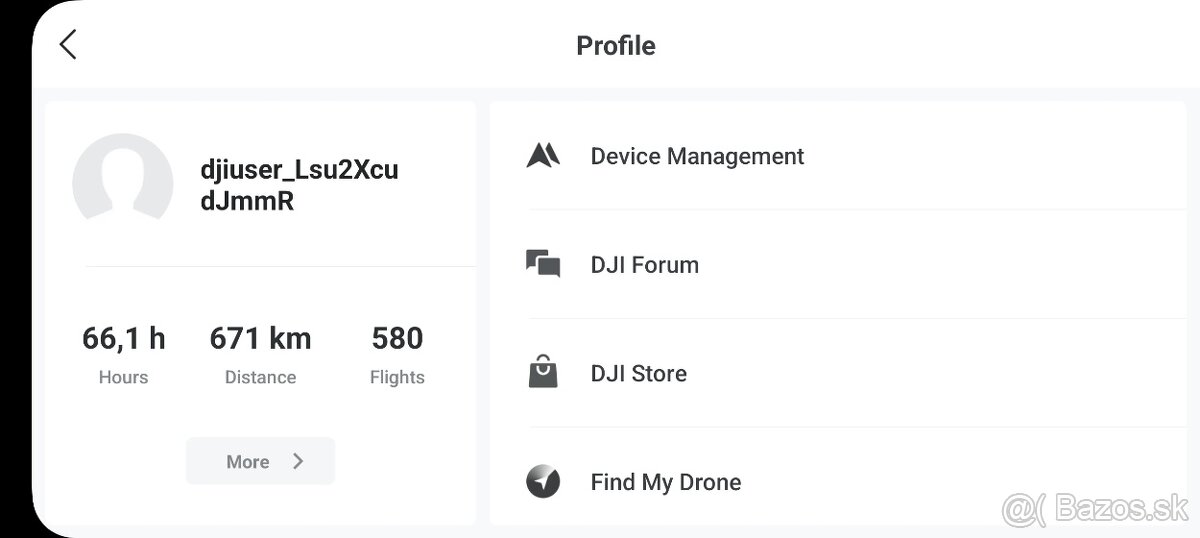The height and width of the screenshot is (538, 1200).
Task: Tap the Distance label
Action: pyautogui.click(x=260, y=377)
